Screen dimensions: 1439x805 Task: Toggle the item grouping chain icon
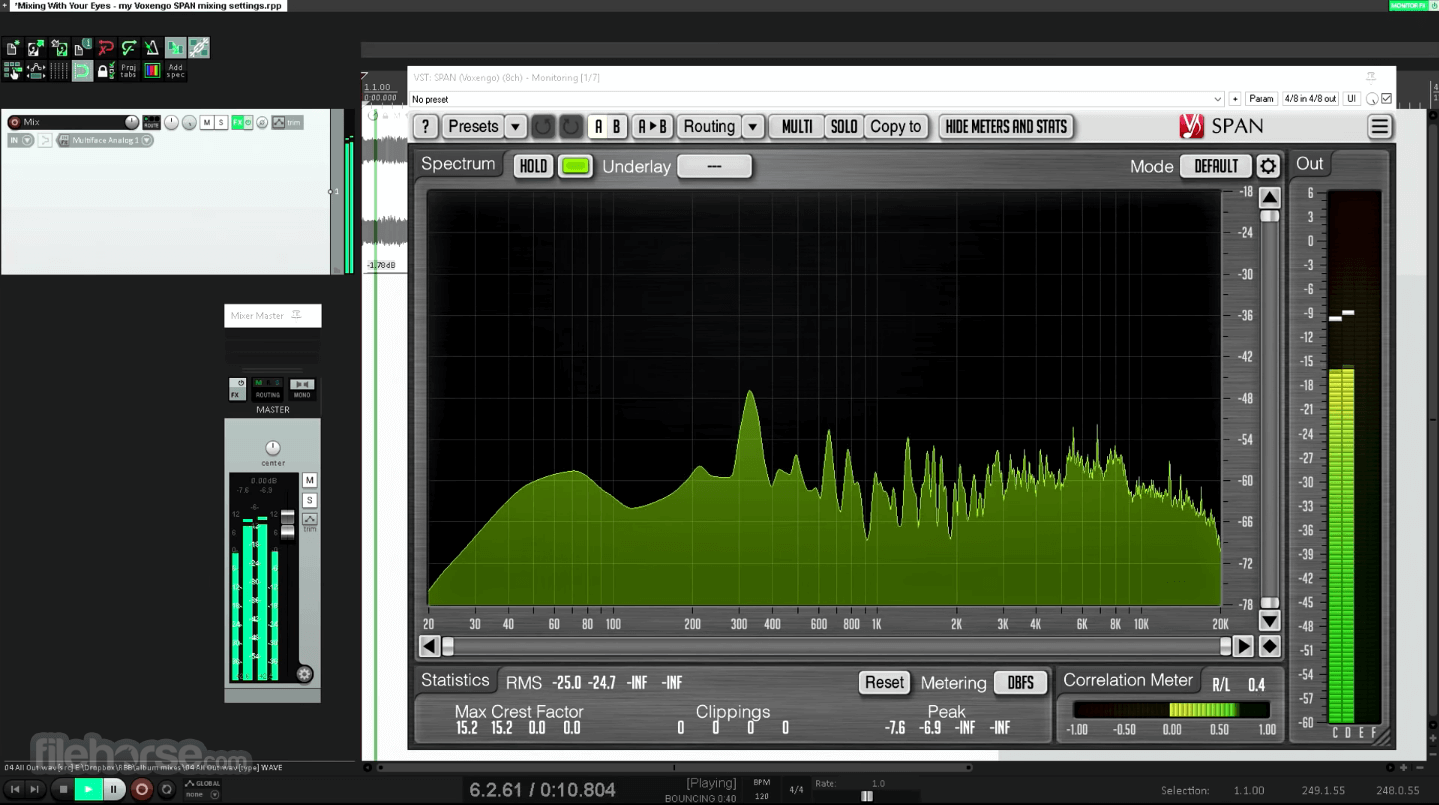coord(198,48)
